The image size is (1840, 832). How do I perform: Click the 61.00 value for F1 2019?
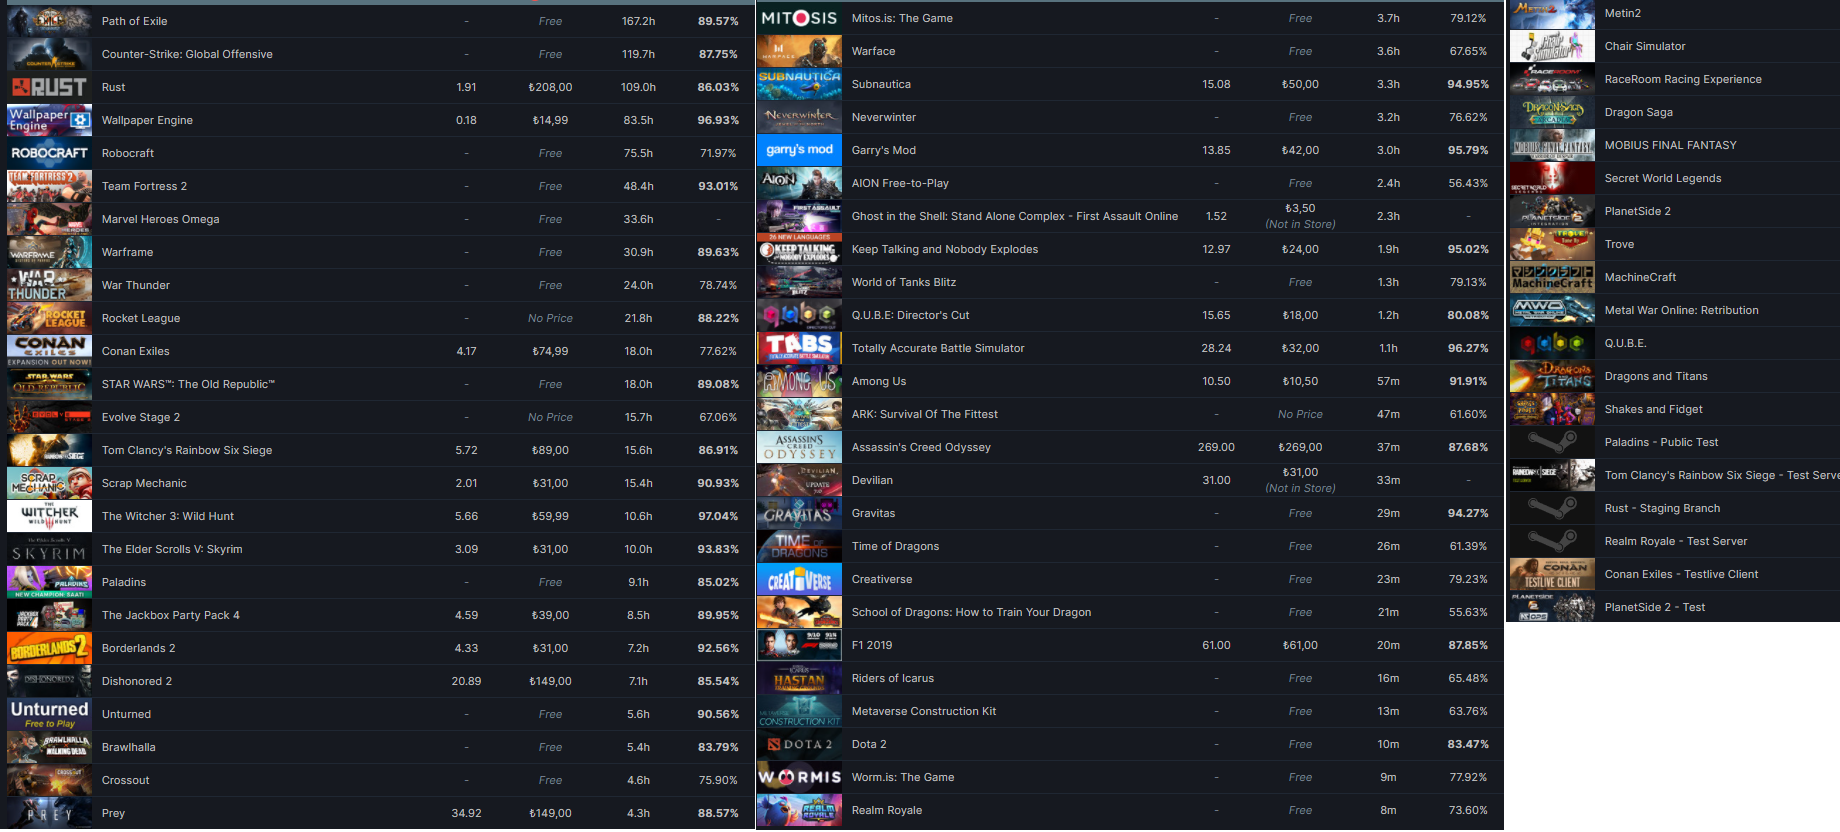pos(1216,645)
